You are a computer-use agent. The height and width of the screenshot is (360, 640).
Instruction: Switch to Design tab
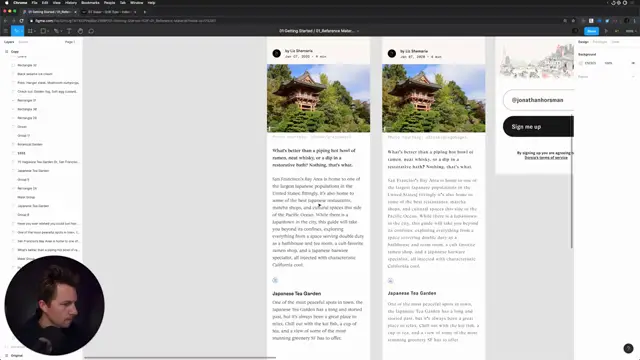583,42
